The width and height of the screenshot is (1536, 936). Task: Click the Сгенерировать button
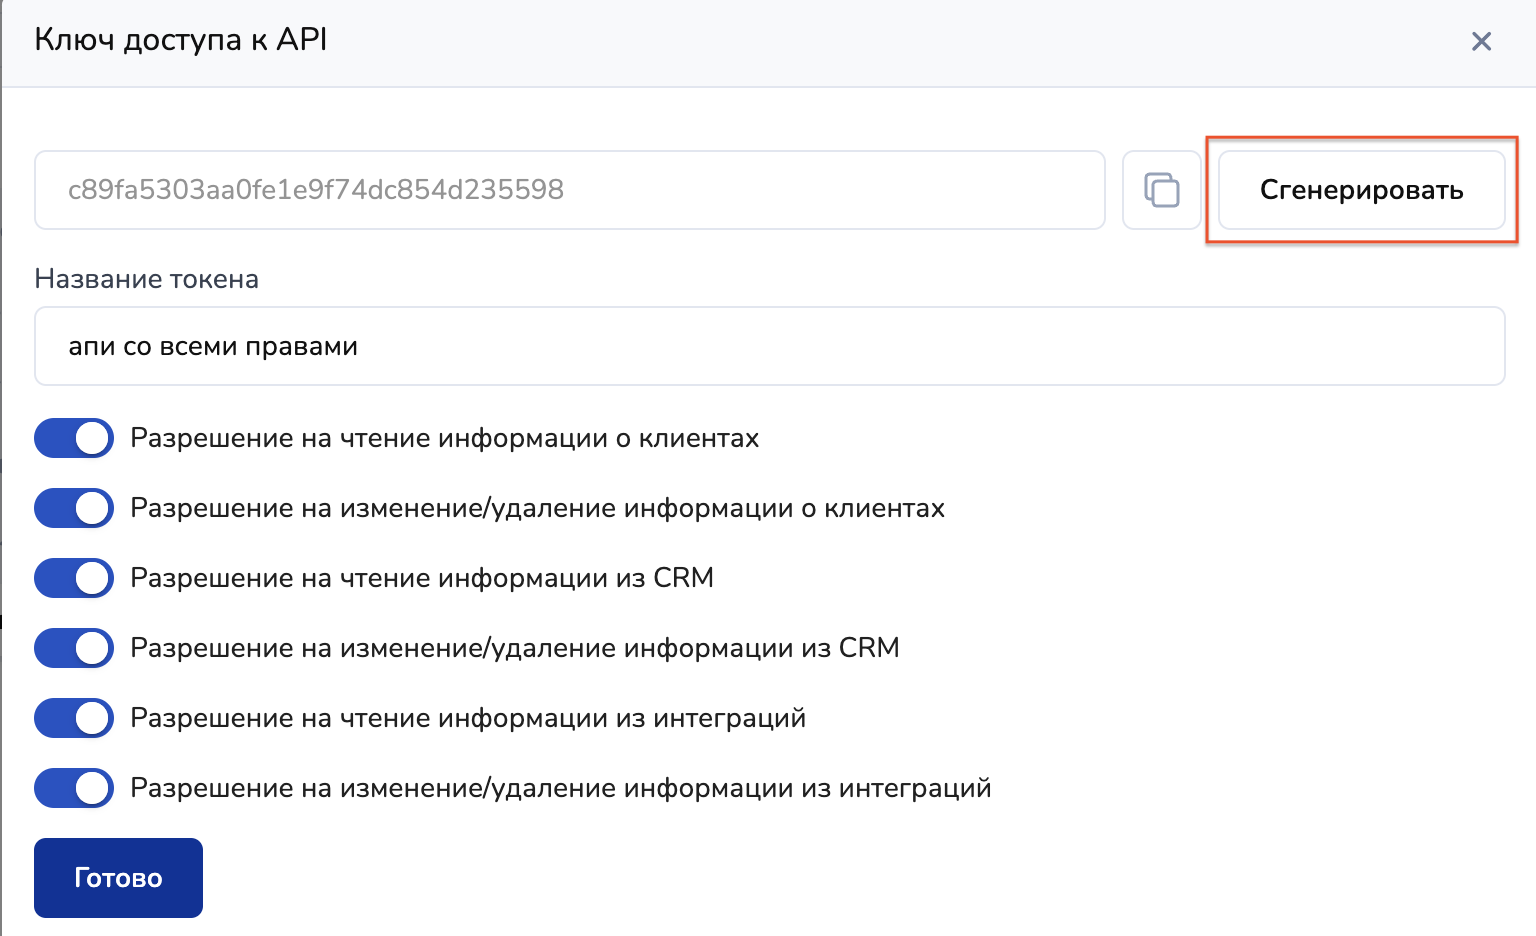pos(1361,190)
